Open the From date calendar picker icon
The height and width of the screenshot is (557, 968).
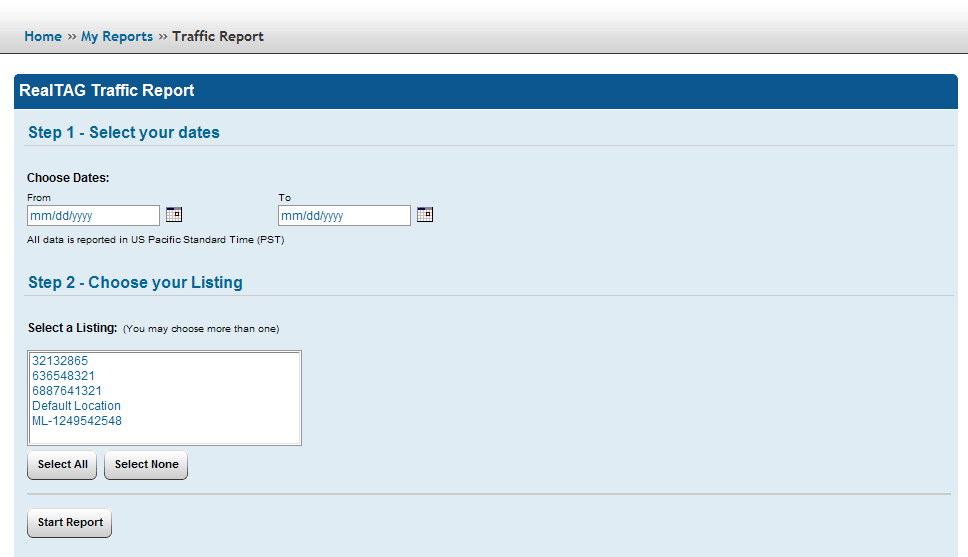pyautogui.click(x=174, y=214)
